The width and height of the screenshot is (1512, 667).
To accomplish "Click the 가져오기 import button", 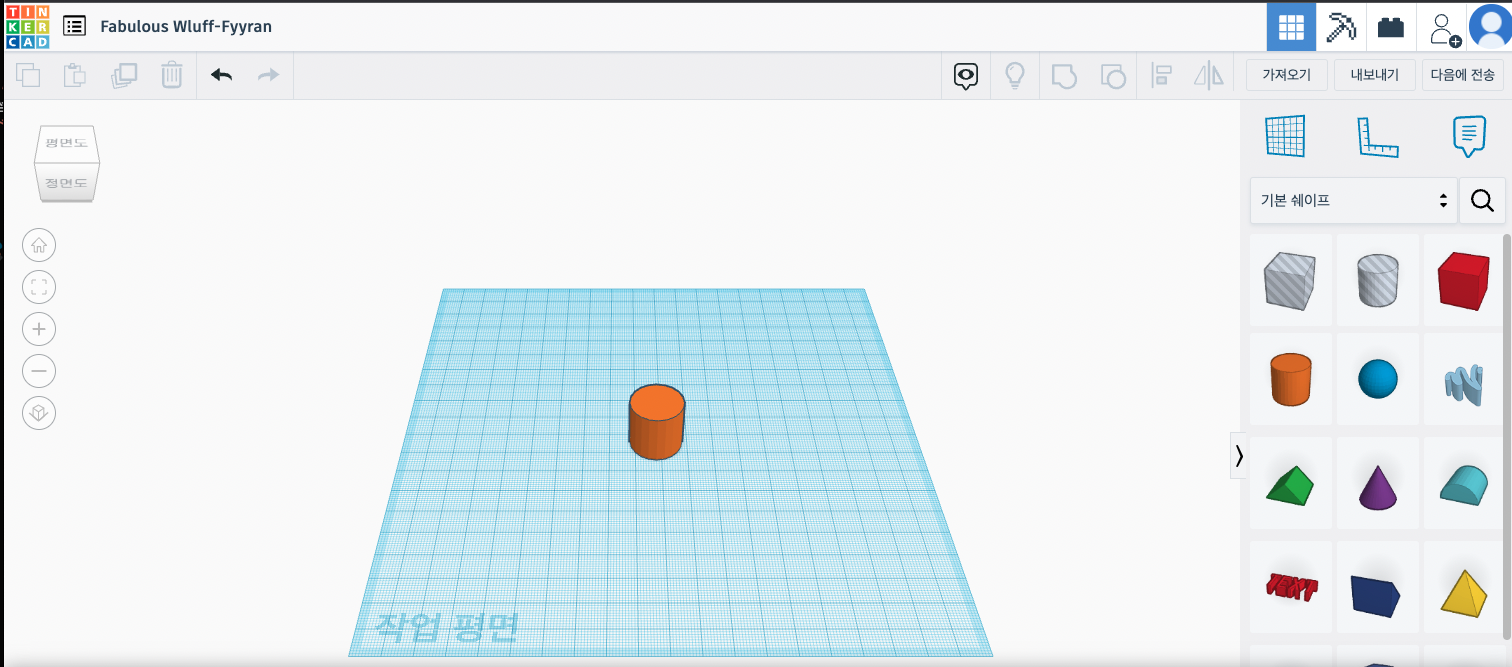I will (x=1286, y=75).
